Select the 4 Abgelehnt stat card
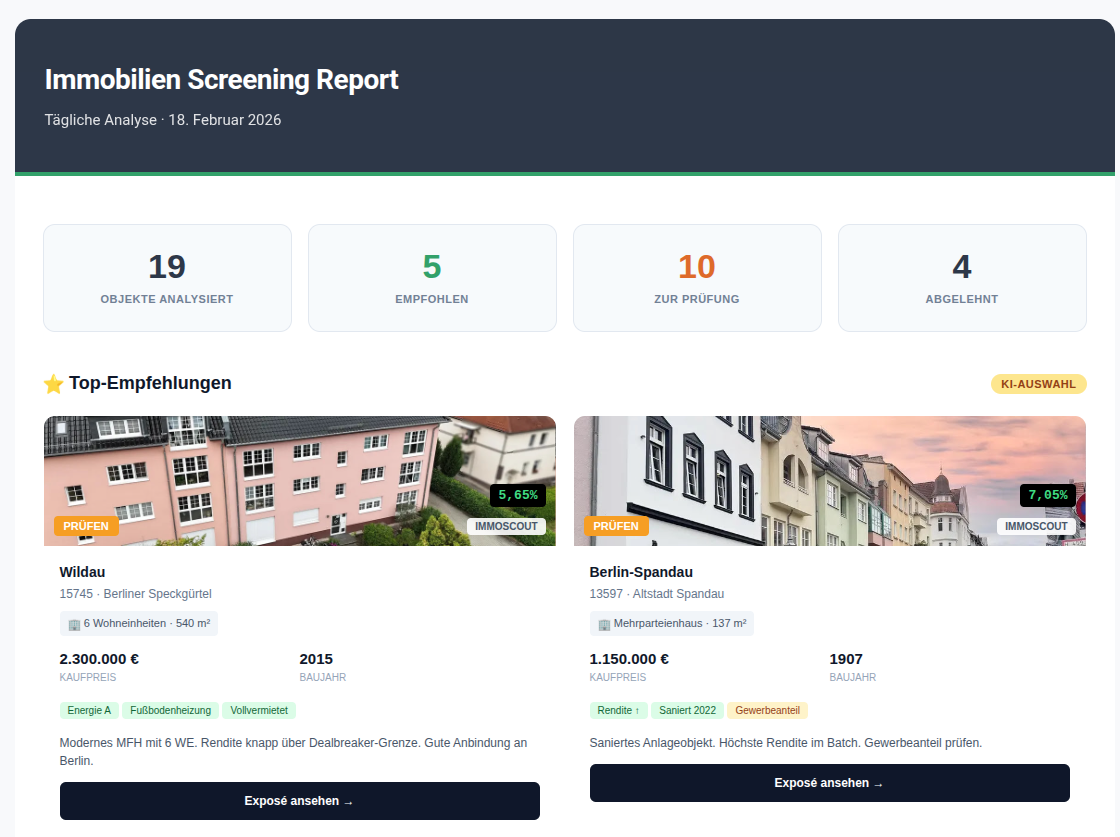The width and height of the screenshot is (1120, 837). 962,278
